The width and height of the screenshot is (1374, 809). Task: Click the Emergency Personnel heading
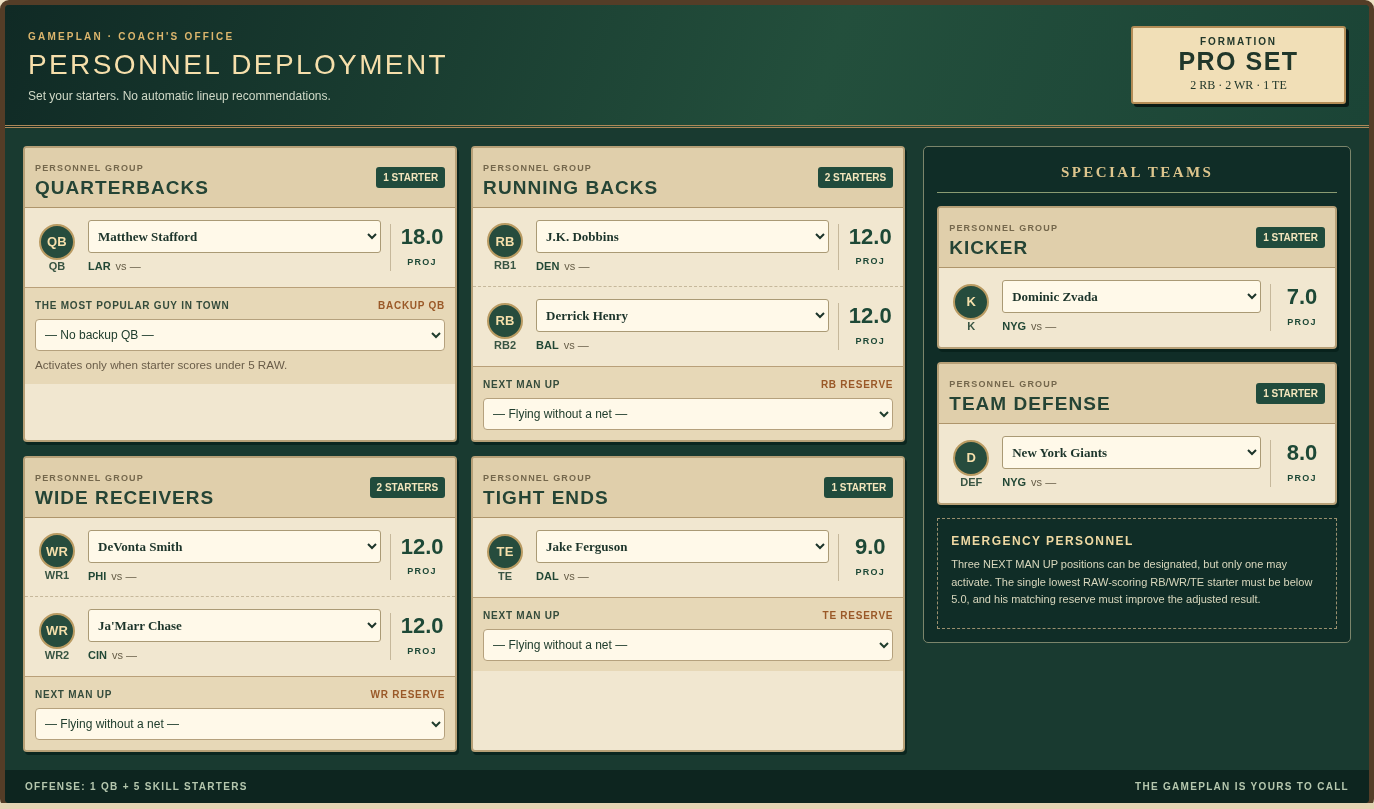[1042, 541]
